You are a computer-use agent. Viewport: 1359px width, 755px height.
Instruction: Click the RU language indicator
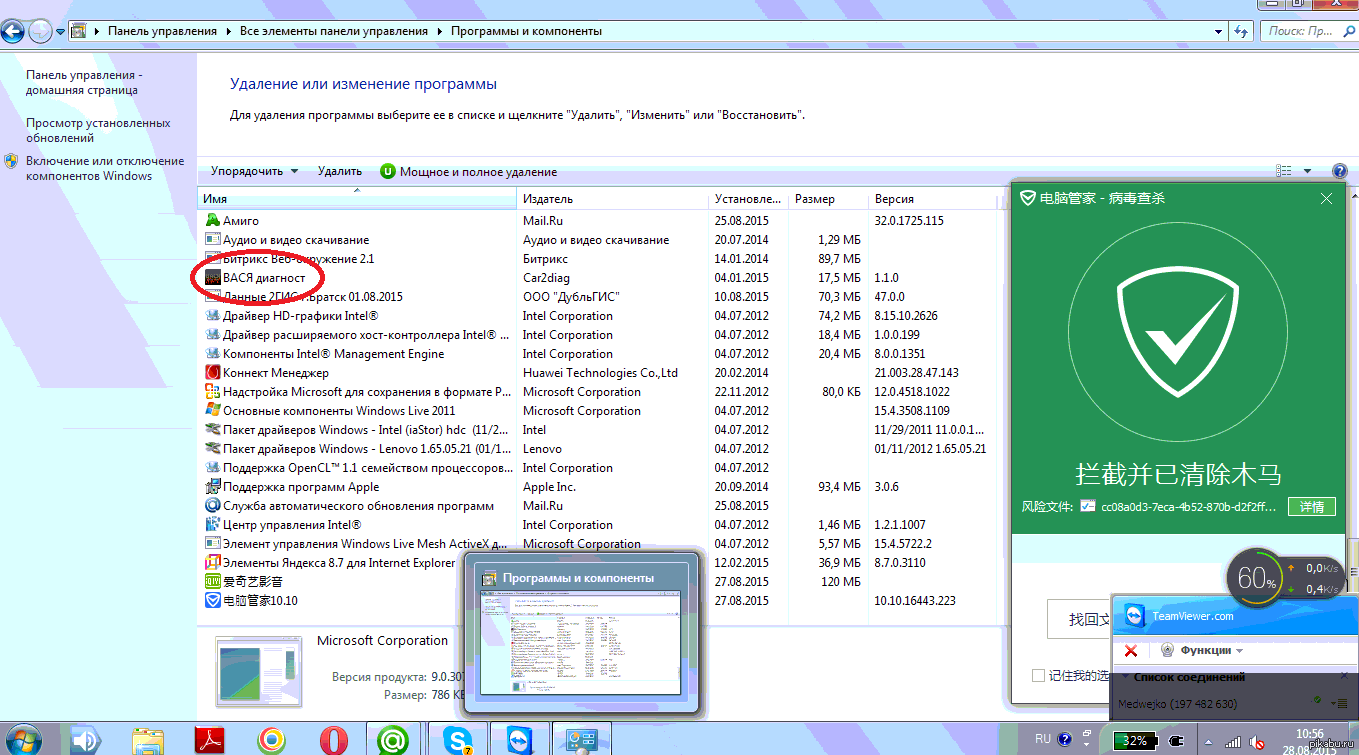[x=1043, y=740]
